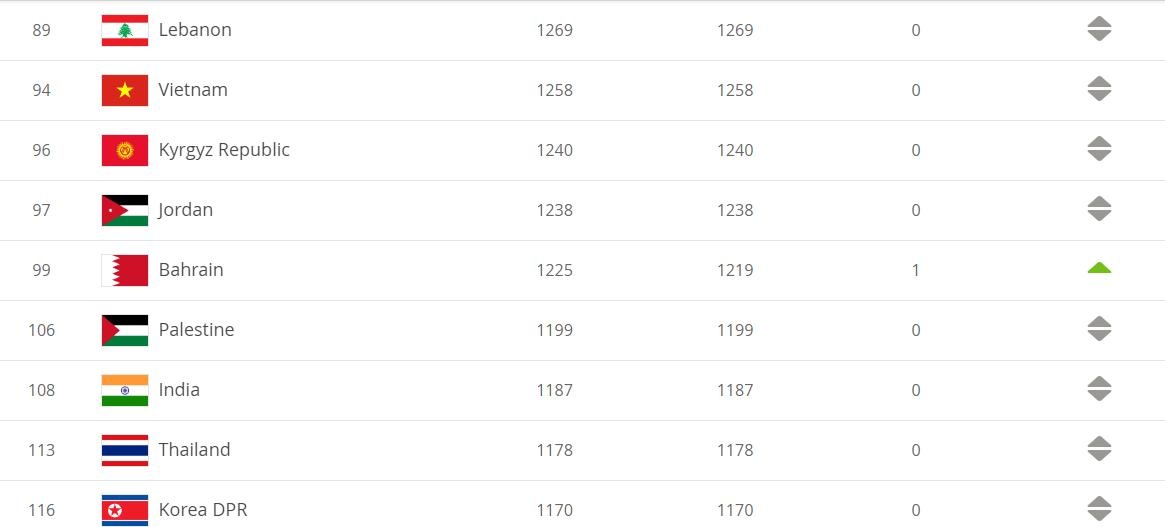Click Bahrain's green up-arrow rank indicator
The width and height of the screenshot is (1165, 527).
pyautogui.click(x=1099, y=268)
